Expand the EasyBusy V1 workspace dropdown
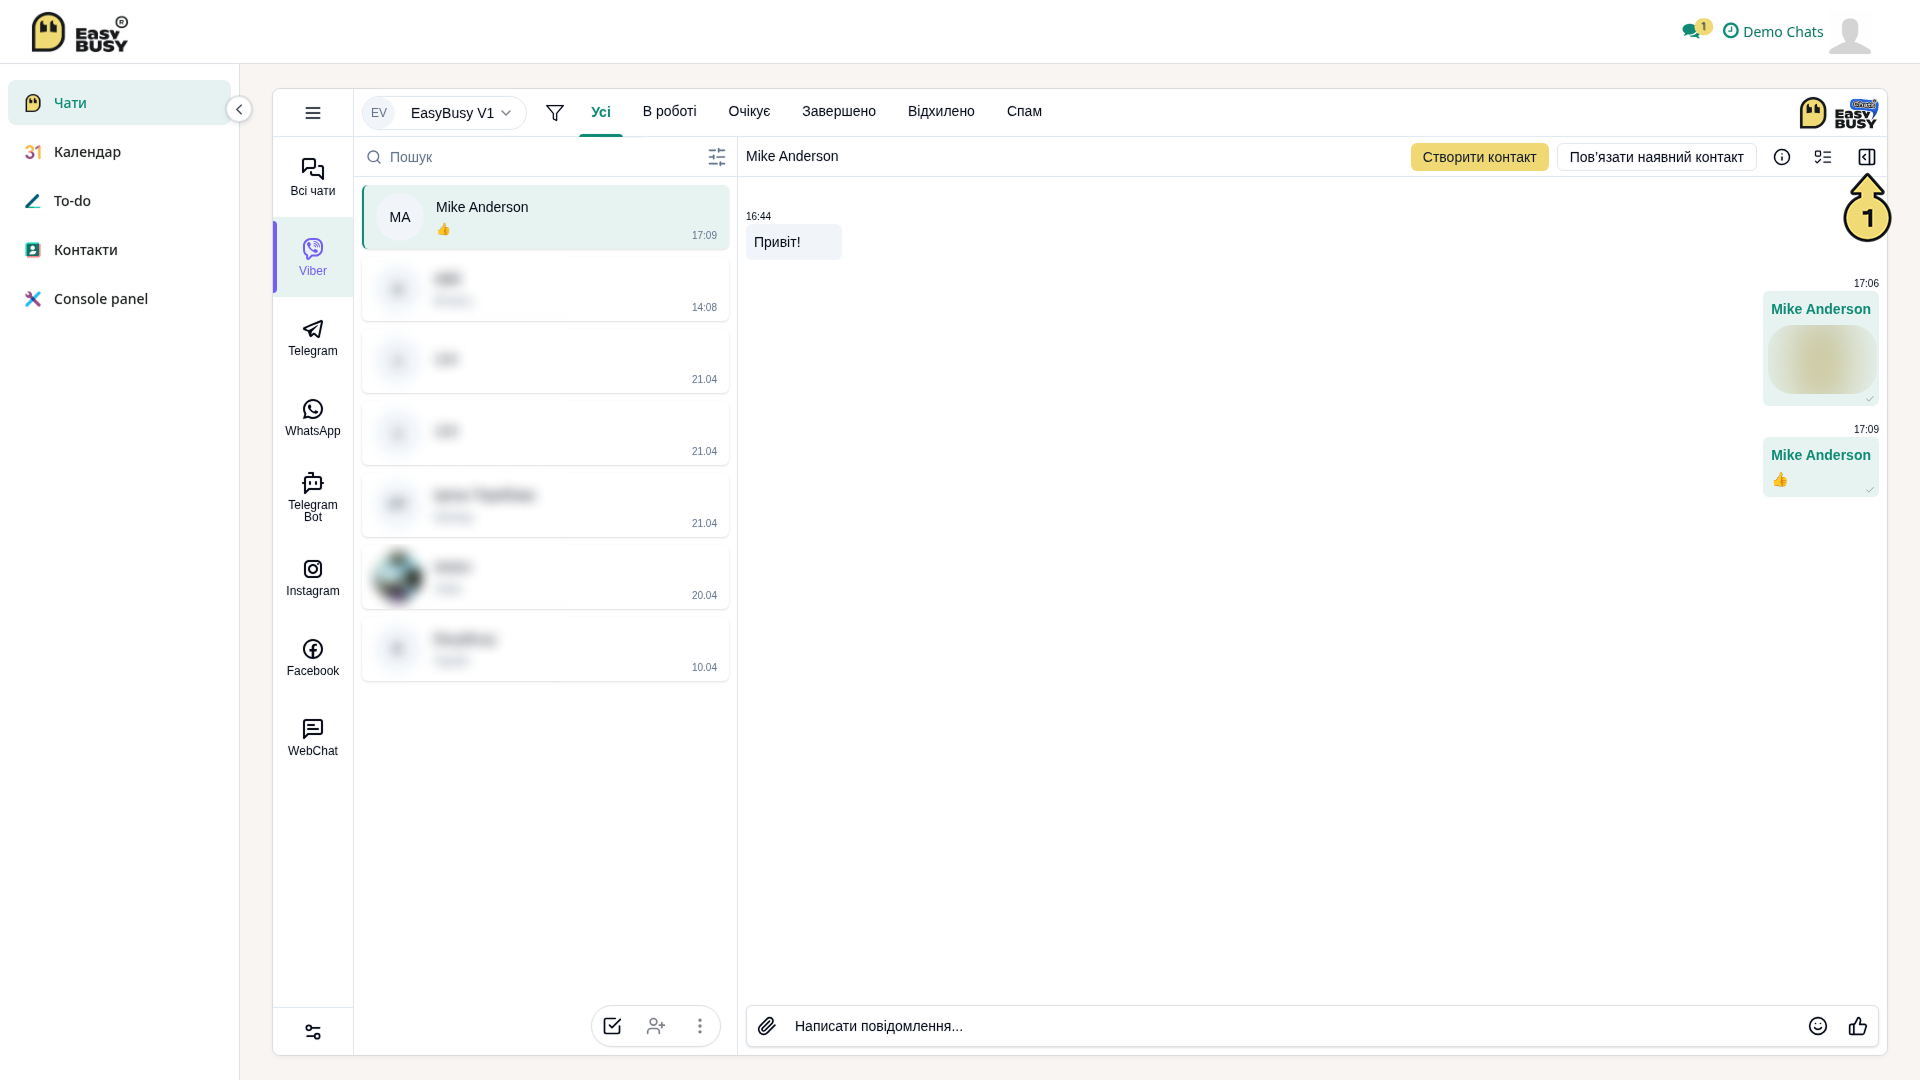This screenshot has height=1080, width=1920. (444, 113)
